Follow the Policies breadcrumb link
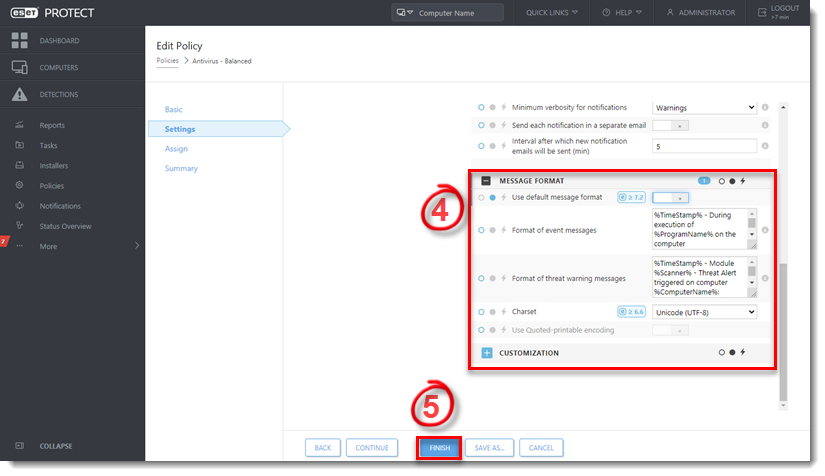The image size is (825, 476). [167, 60]
